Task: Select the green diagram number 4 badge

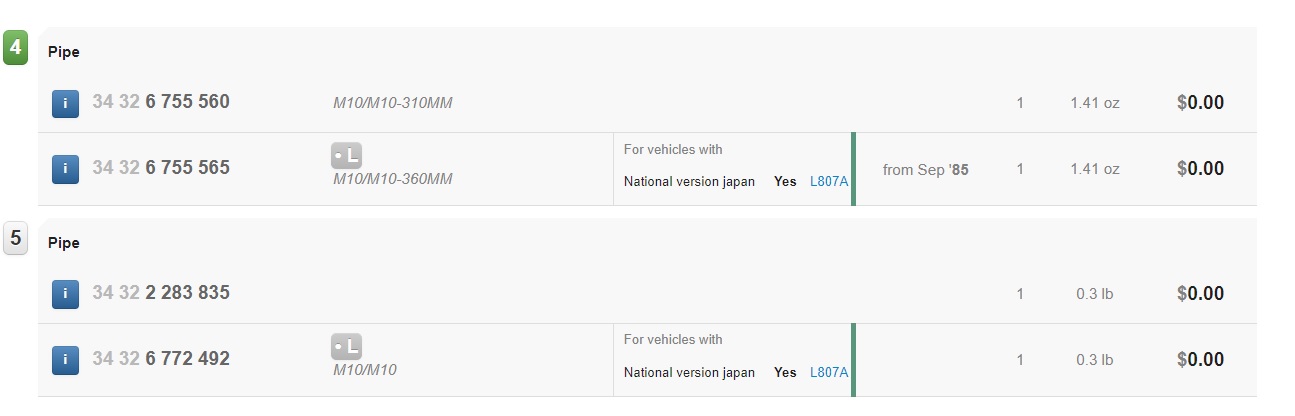Action: click(x=15, y=47)
